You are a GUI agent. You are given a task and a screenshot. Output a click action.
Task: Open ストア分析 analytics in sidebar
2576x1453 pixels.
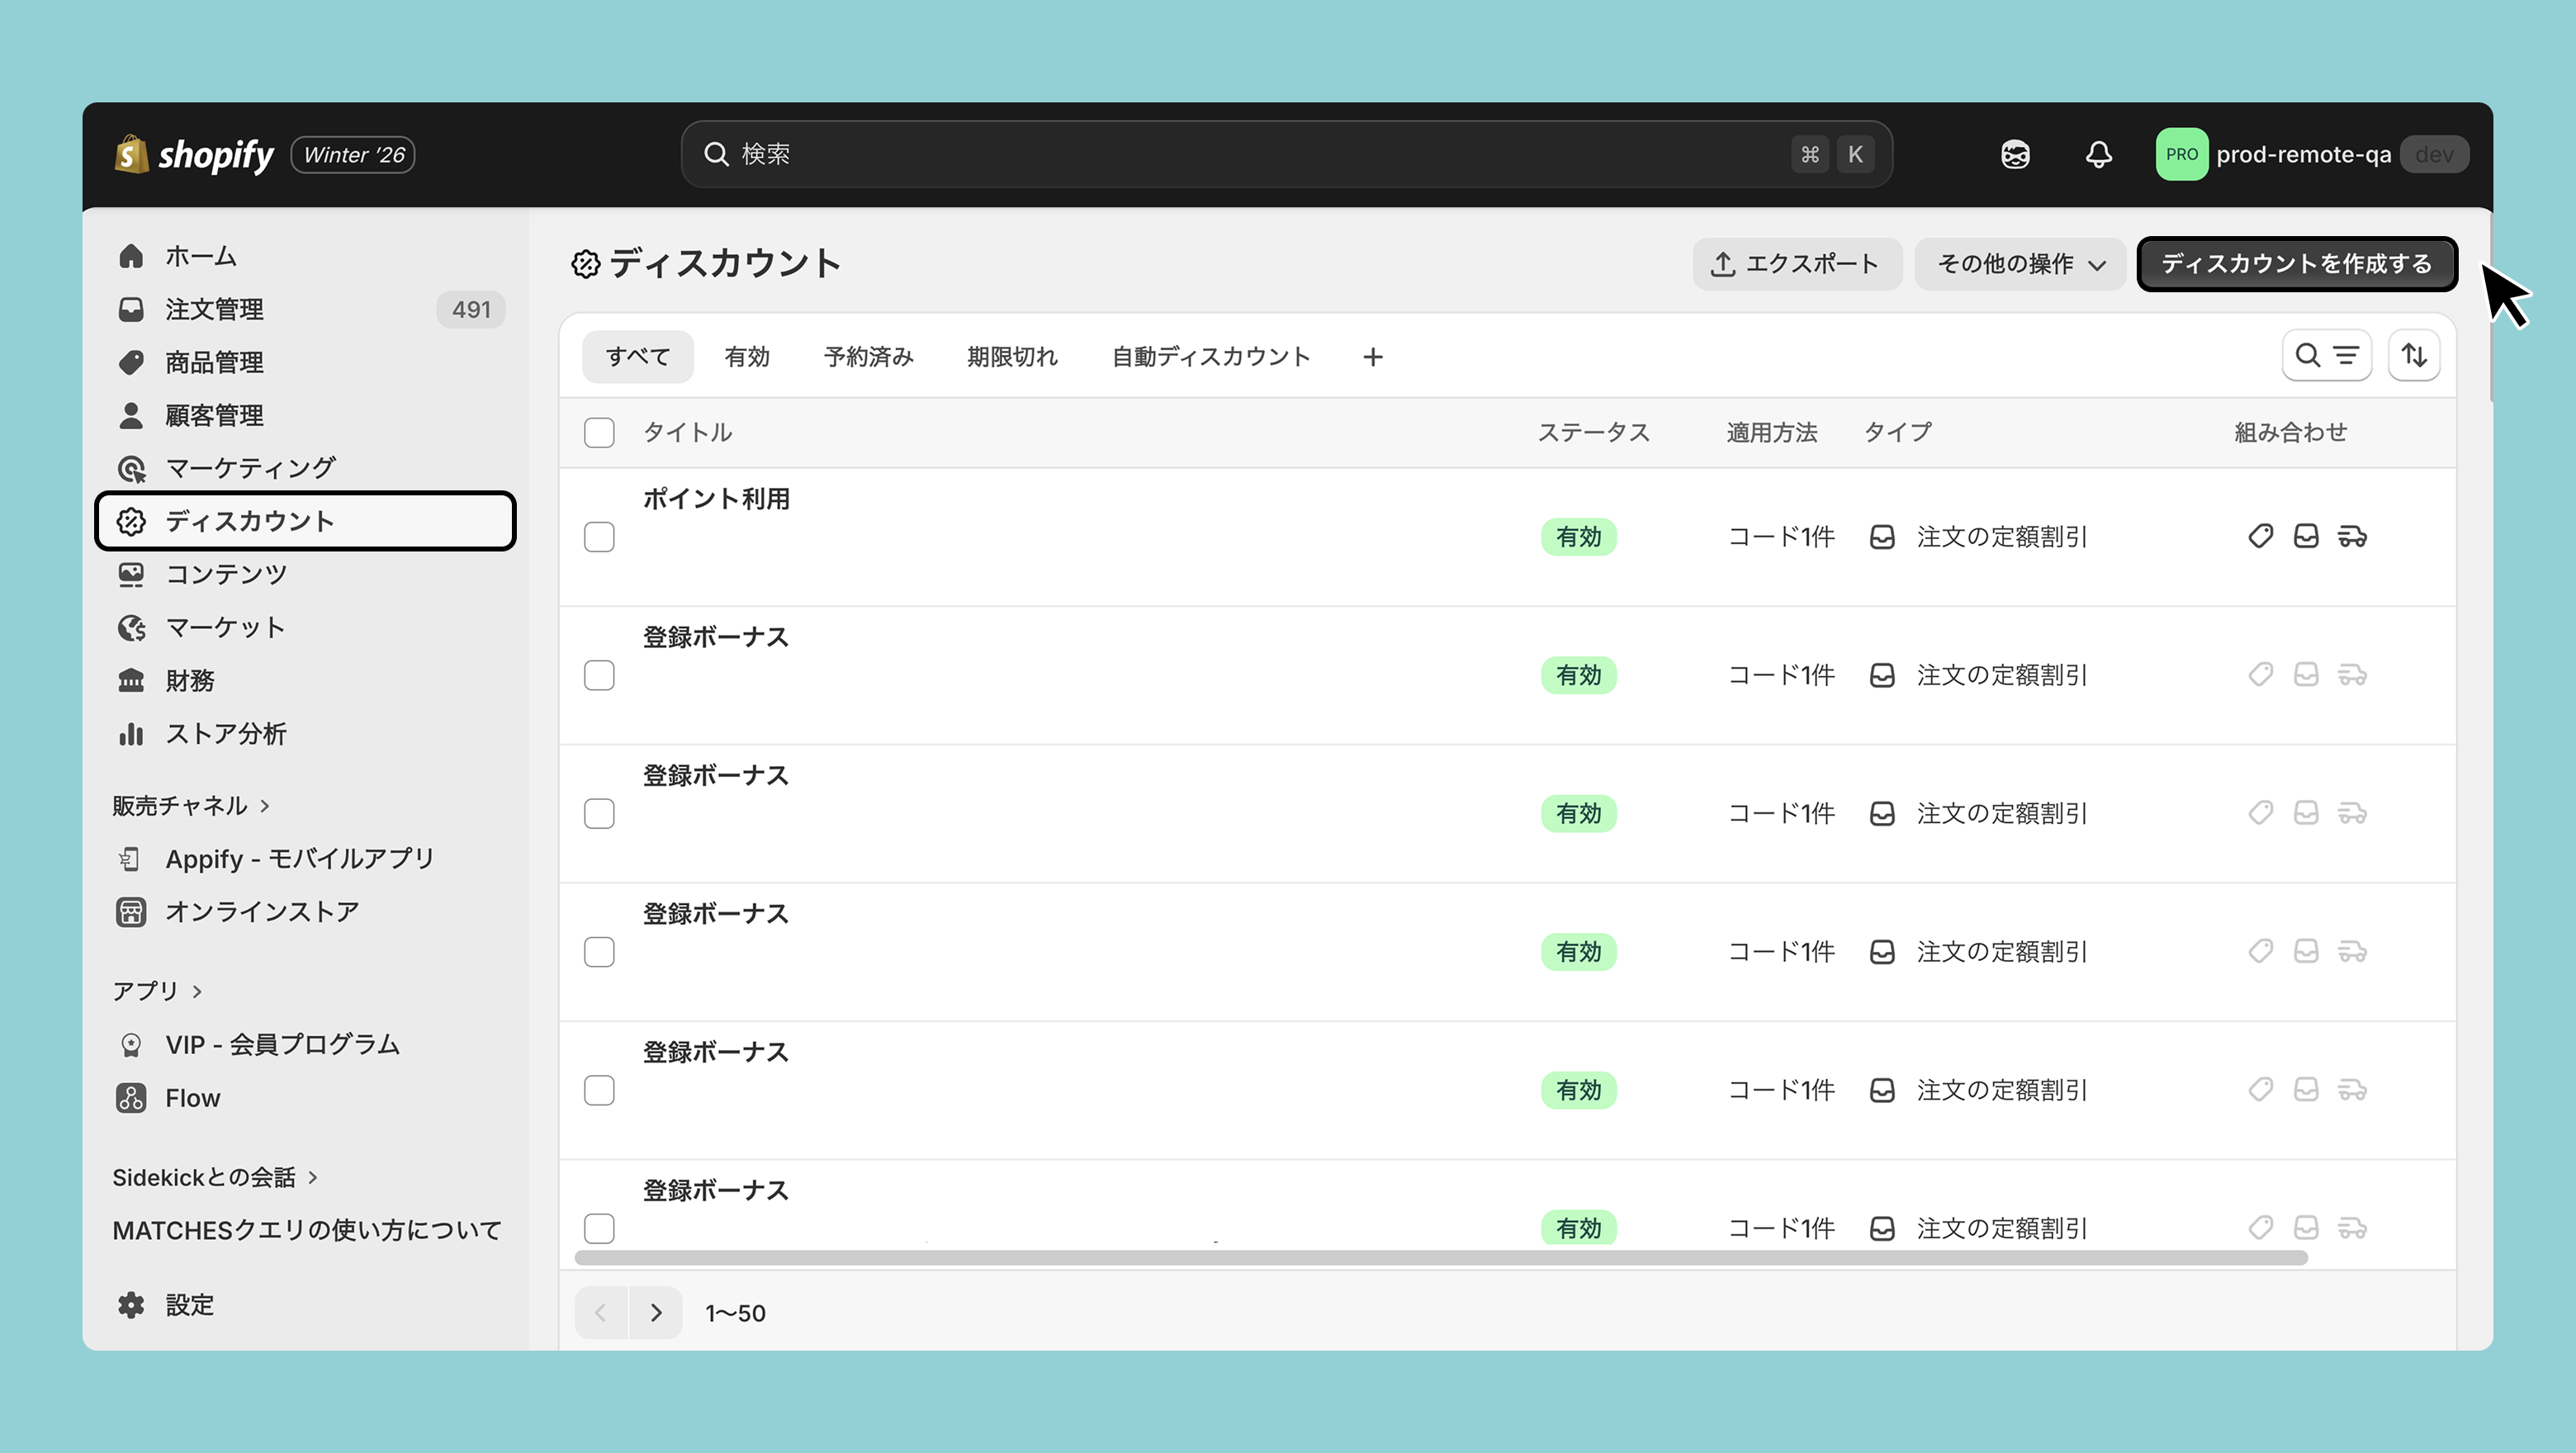[225, 734]
